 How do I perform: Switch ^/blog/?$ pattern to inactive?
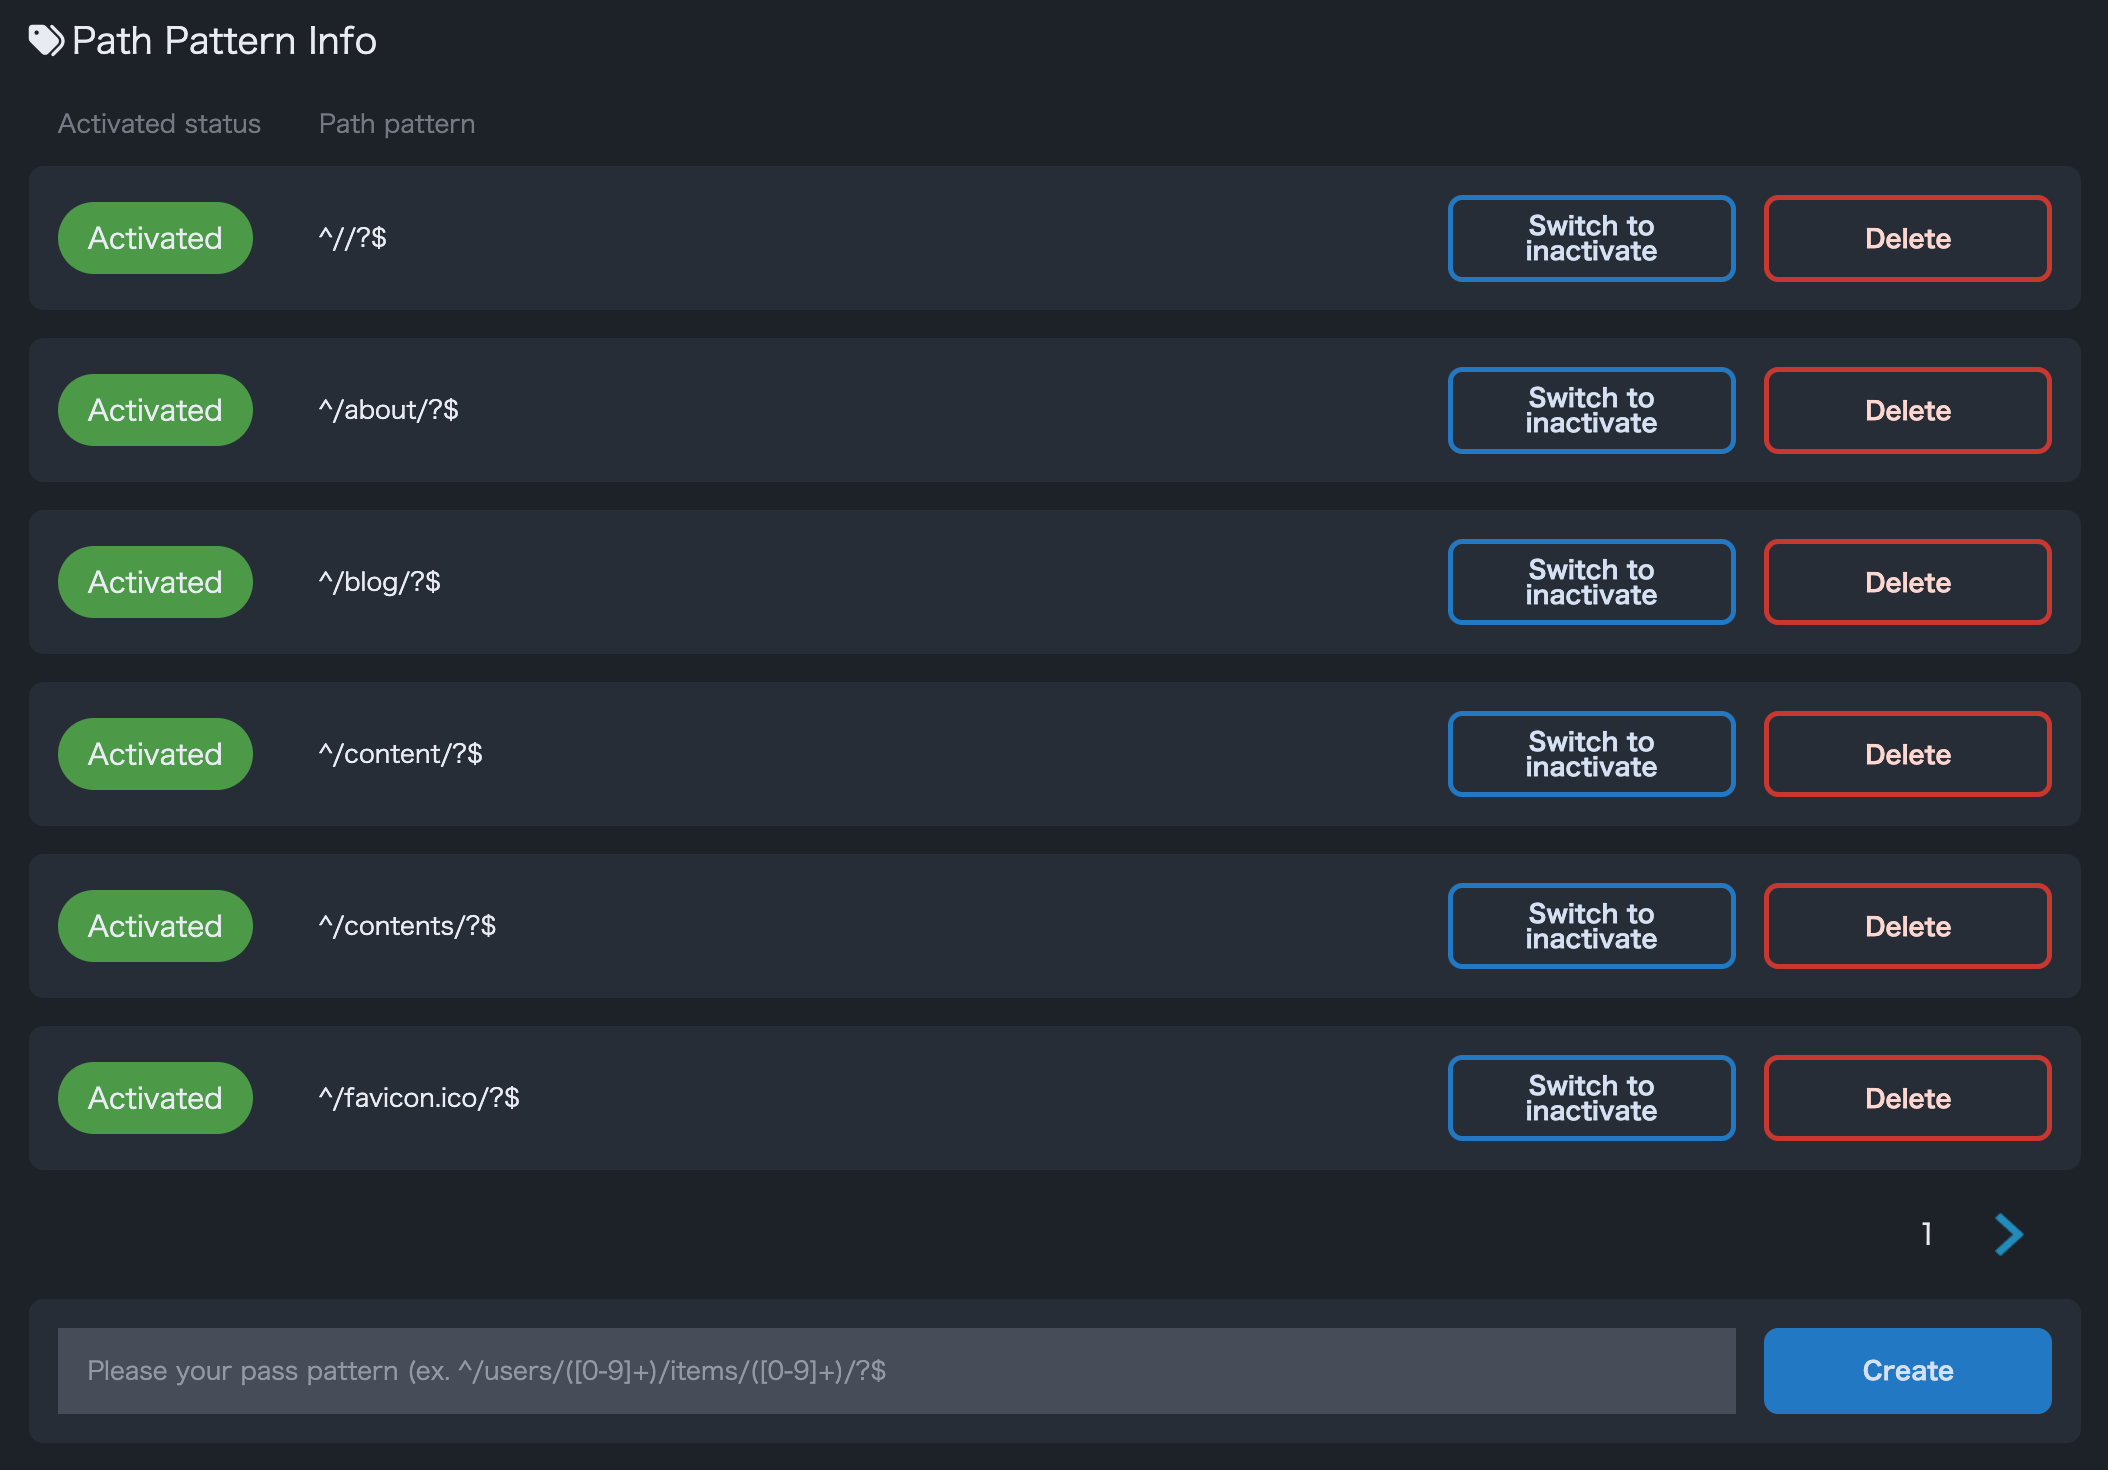pyautogui.click(x=1590, y=582)
